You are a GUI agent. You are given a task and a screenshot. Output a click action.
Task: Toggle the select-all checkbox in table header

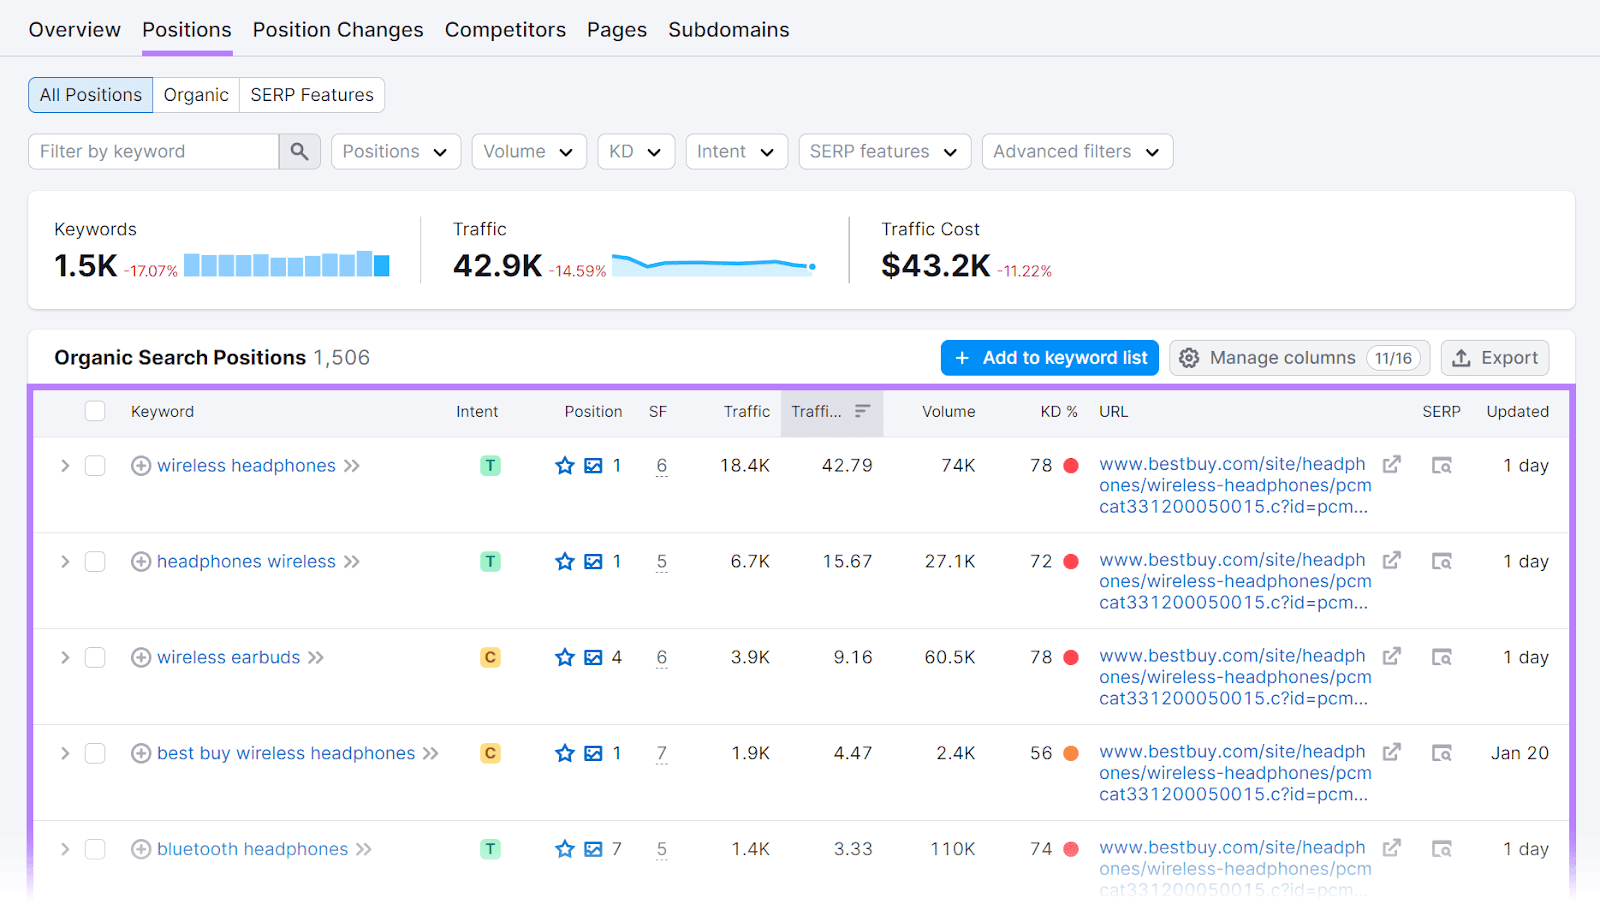pos(95,411)
